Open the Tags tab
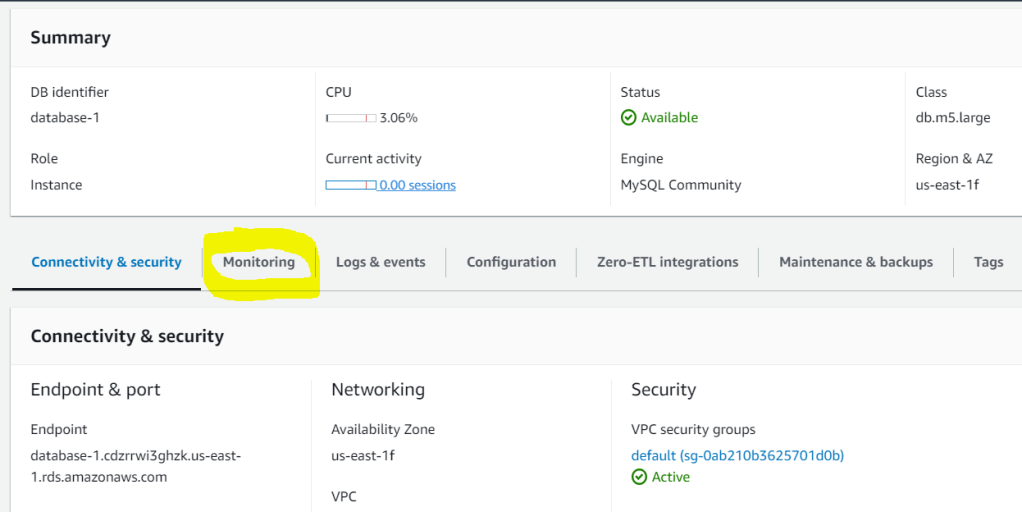 click(988, 262)
